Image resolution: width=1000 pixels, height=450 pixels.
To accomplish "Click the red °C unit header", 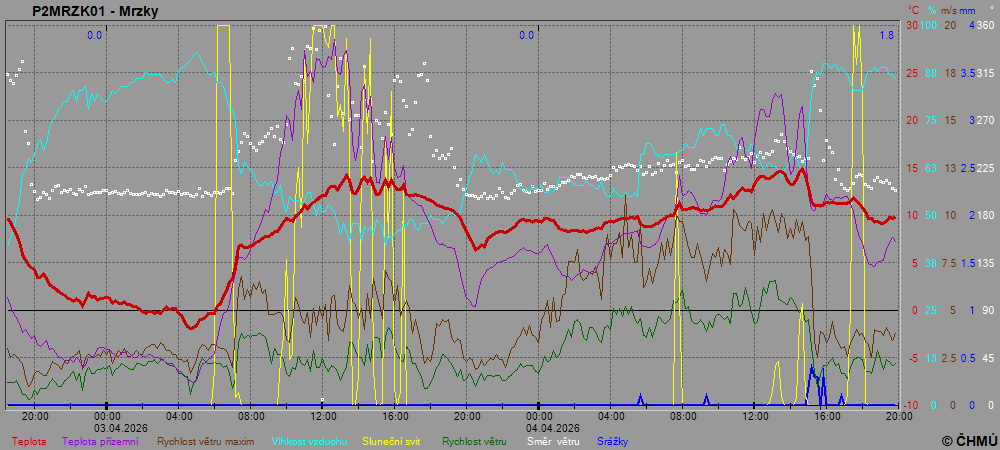I will click(x=912, y=10).
